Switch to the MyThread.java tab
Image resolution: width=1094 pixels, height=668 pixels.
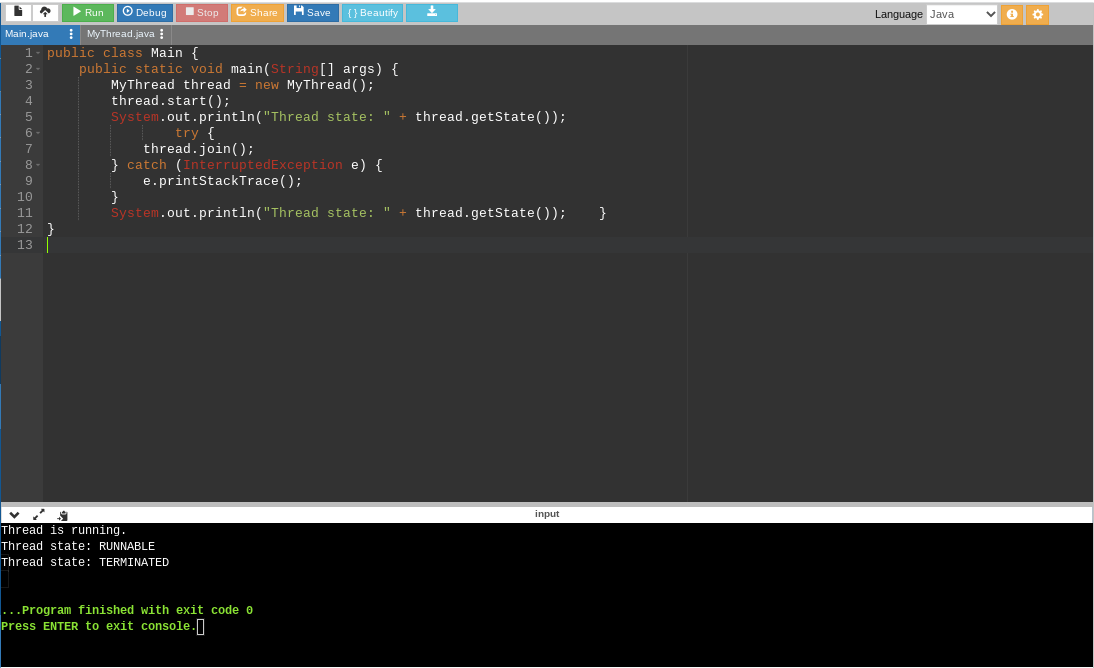120,34
